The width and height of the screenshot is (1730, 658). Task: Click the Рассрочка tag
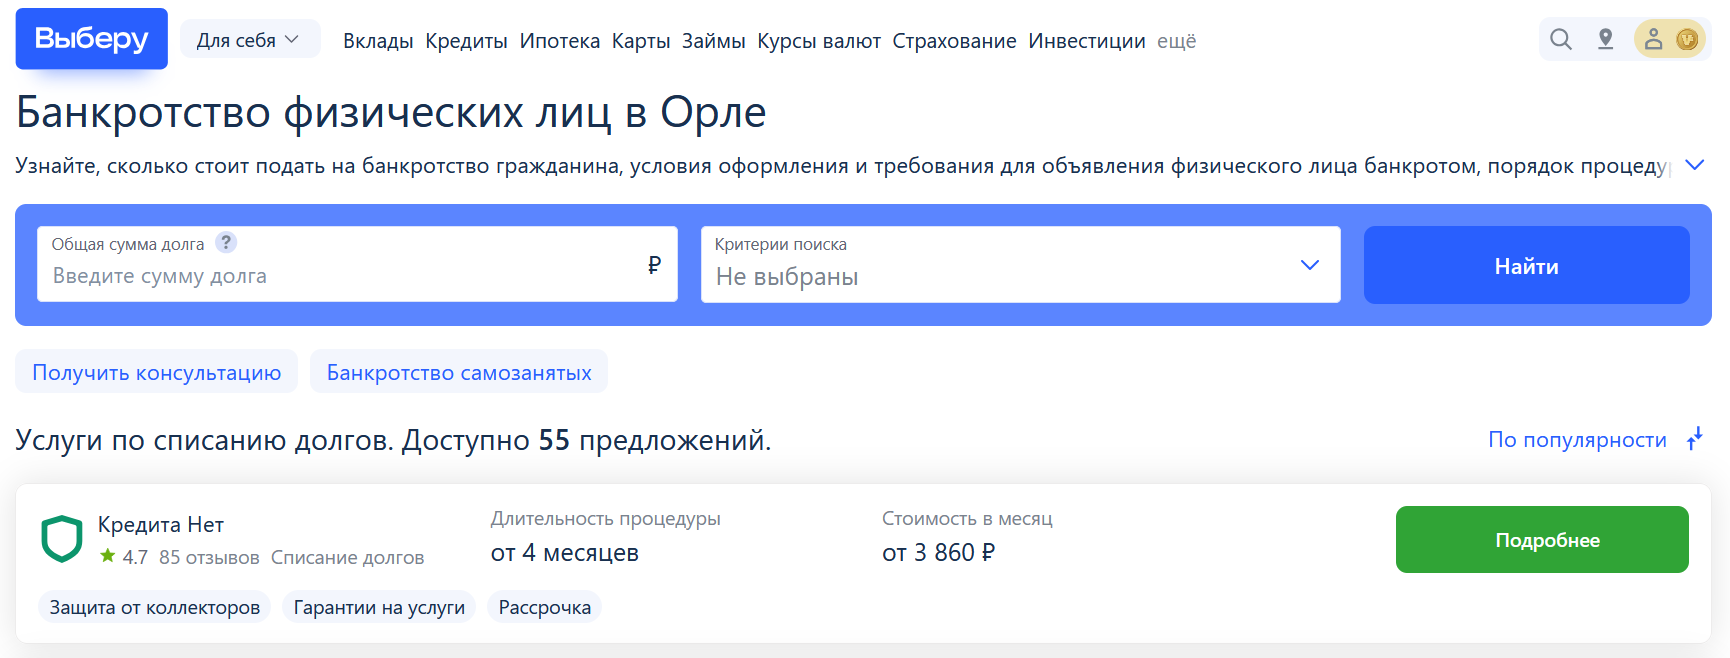click(544, 607)
